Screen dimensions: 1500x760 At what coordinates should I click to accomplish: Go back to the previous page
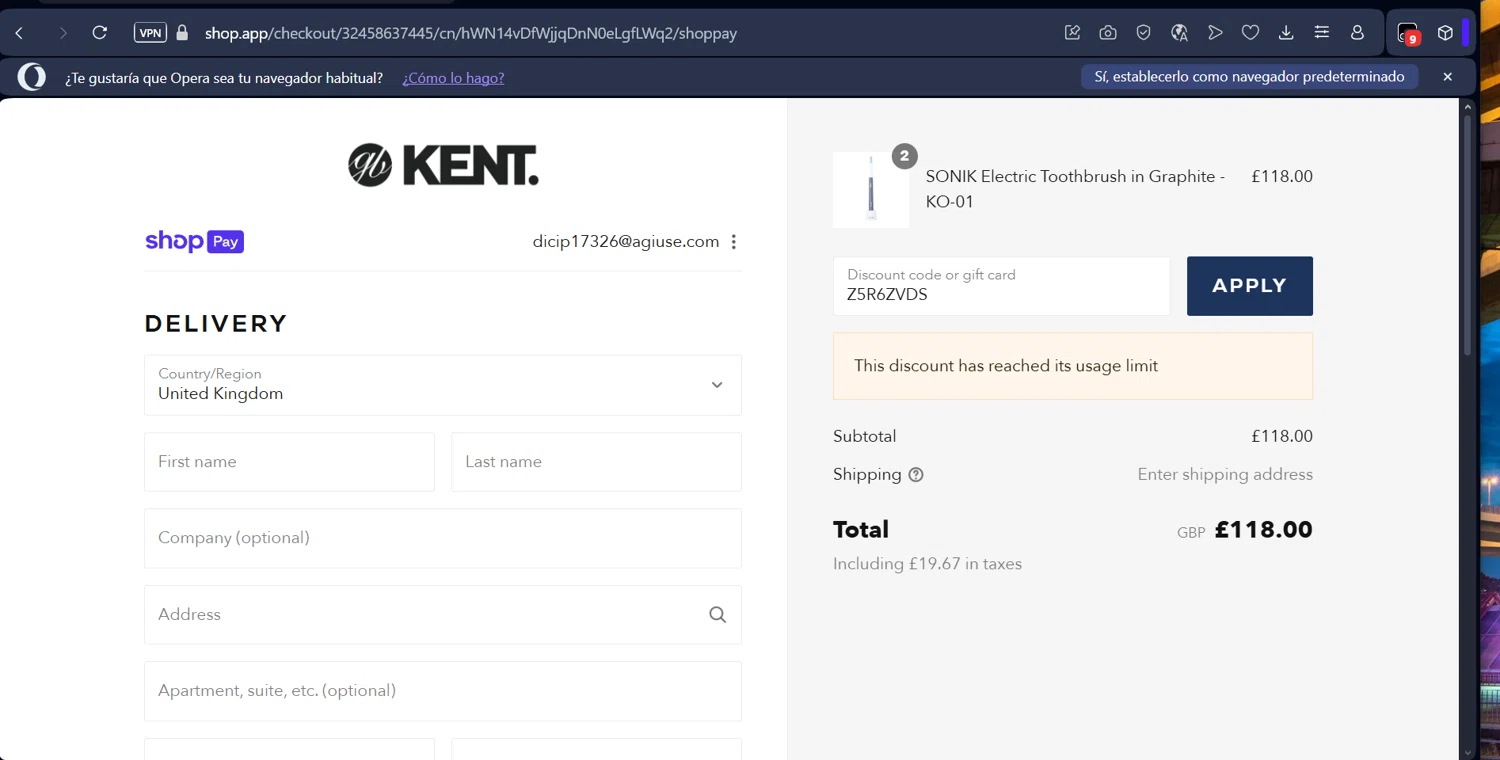[19, 33]
